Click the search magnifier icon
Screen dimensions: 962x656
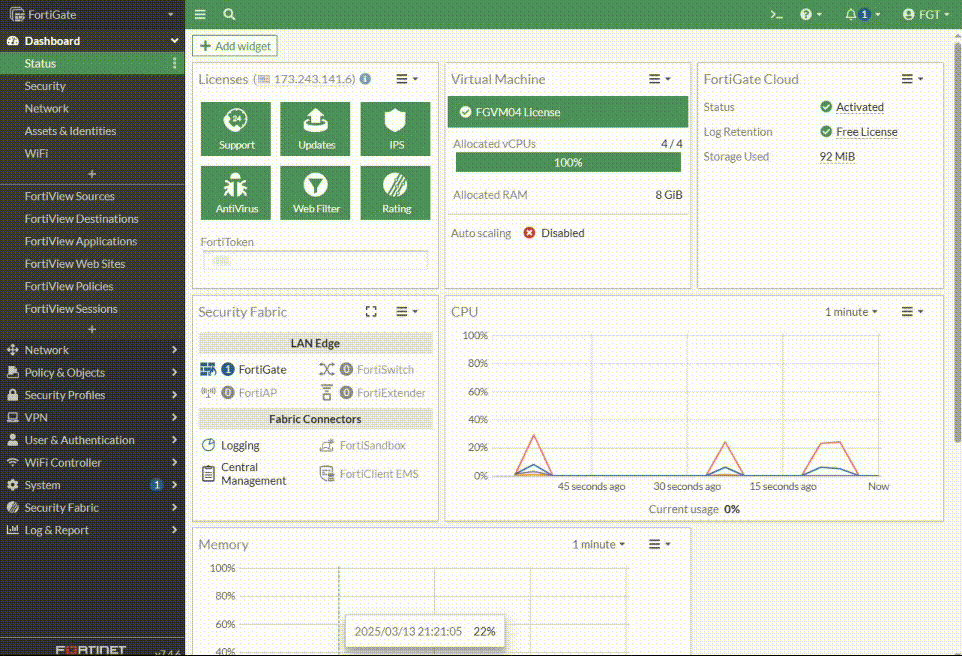click(229, 14)
